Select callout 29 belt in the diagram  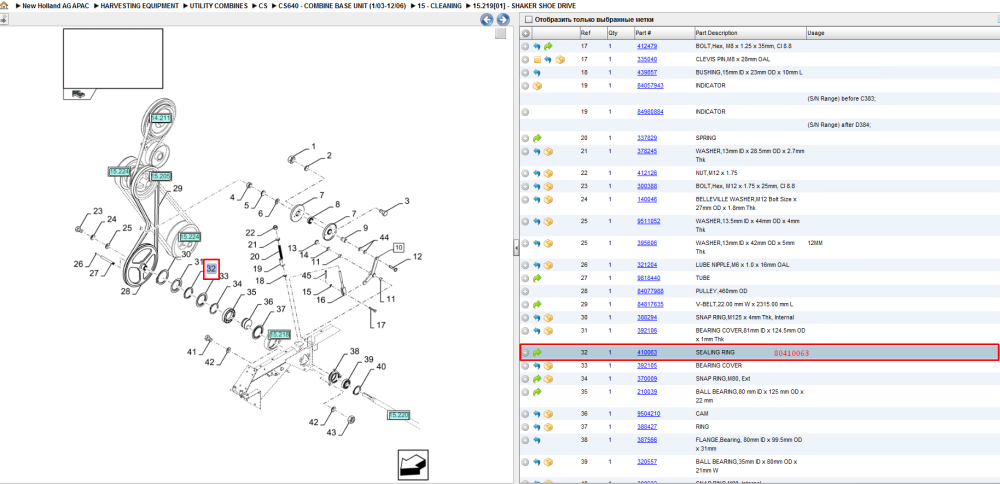[178, 188]
